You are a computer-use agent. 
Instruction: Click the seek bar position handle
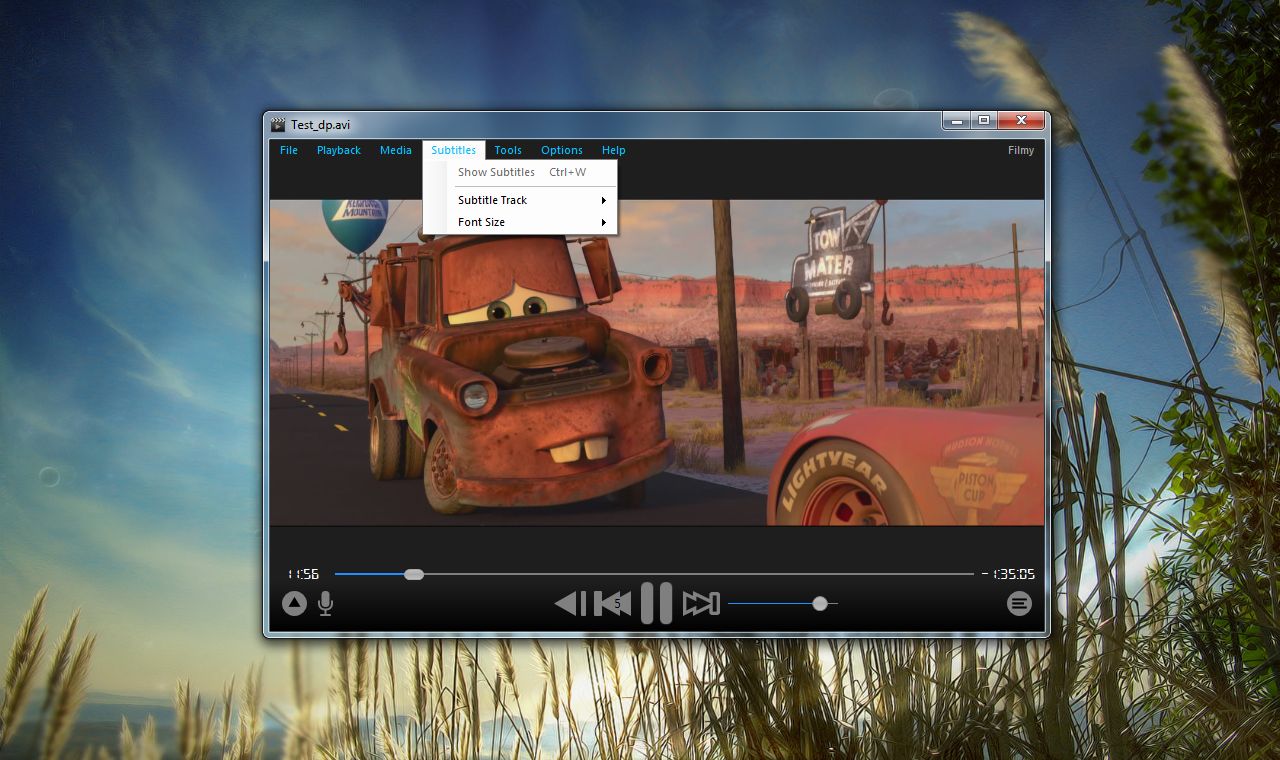pos(414,574)
